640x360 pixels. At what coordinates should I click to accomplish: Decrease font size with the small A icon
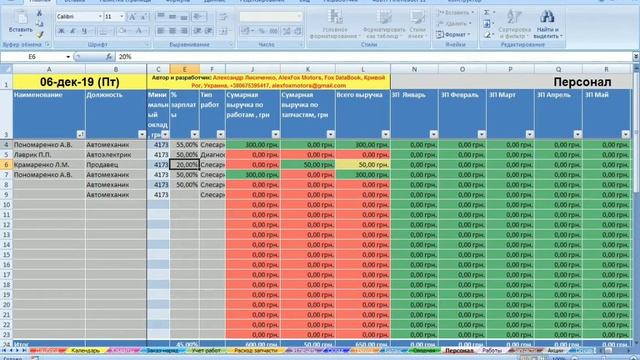[x=143, y=17]
